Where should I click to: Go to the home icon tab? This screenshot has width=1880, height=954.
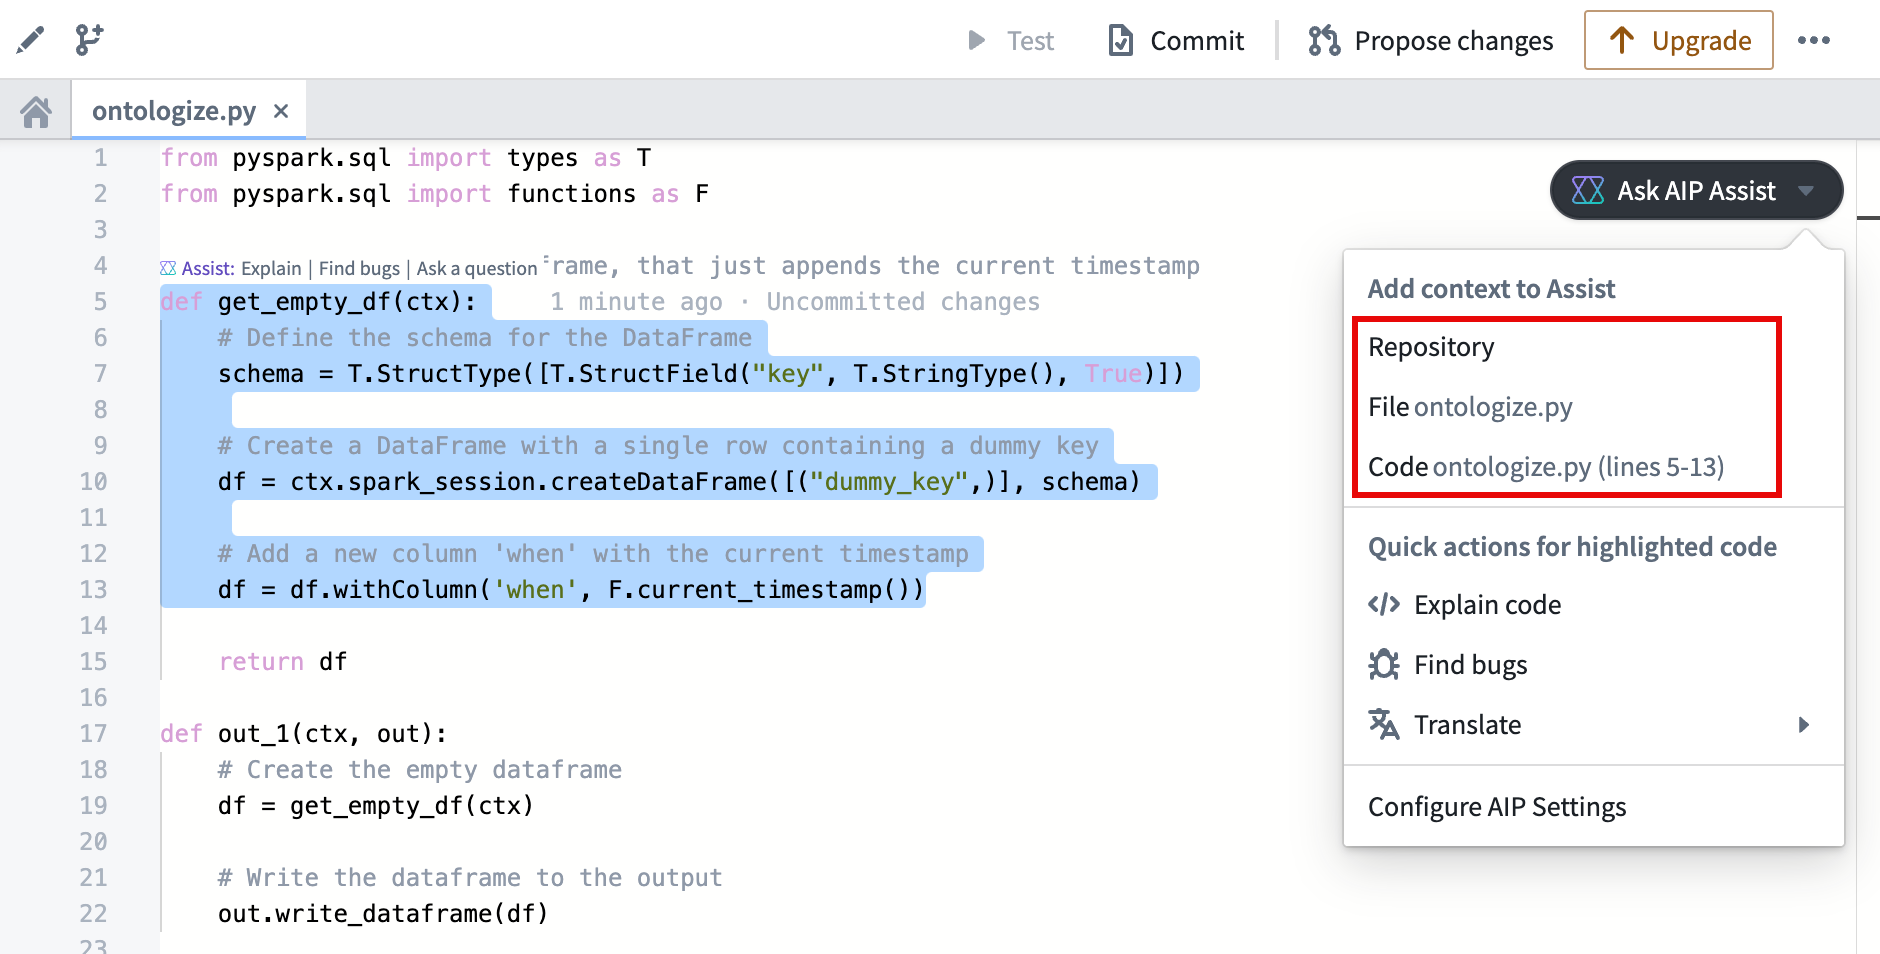36,111
